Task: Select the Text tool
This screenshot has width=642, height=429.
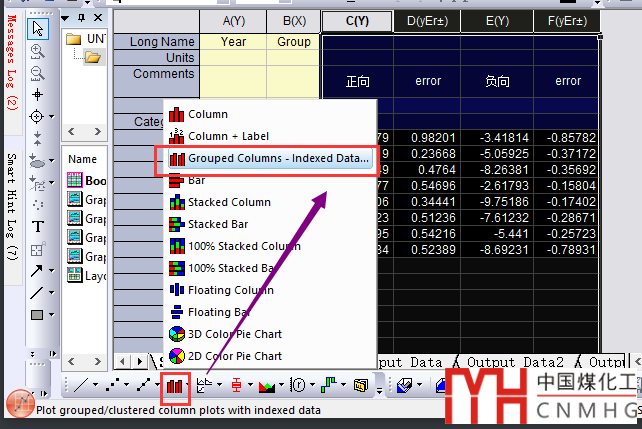Action: [38, 226]
